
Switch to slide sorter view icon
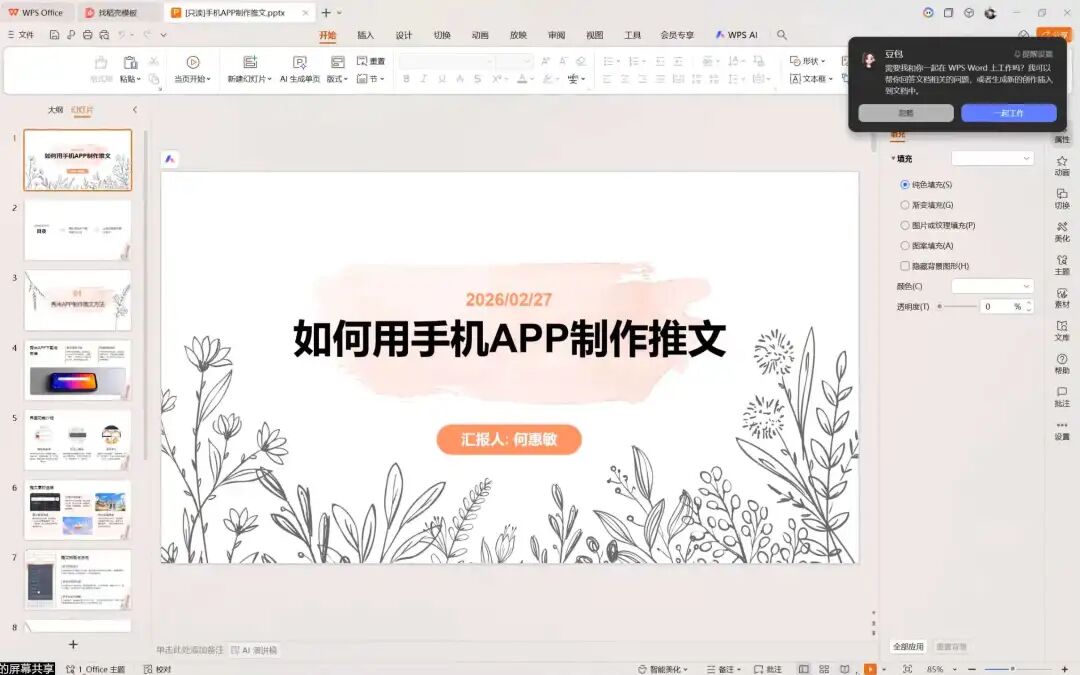click(x=824, y=669)
